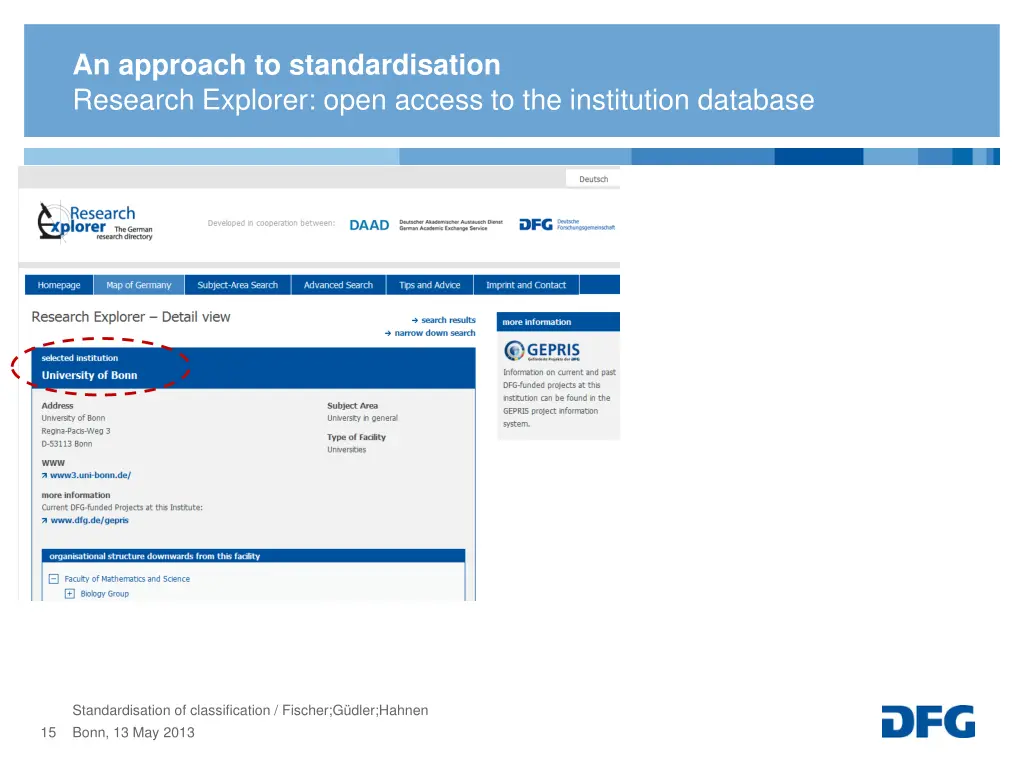Viewport: 1024px width, 768px height.
Task: Click the slide title 'An approach to standardisation'
Action: [287, 65]
